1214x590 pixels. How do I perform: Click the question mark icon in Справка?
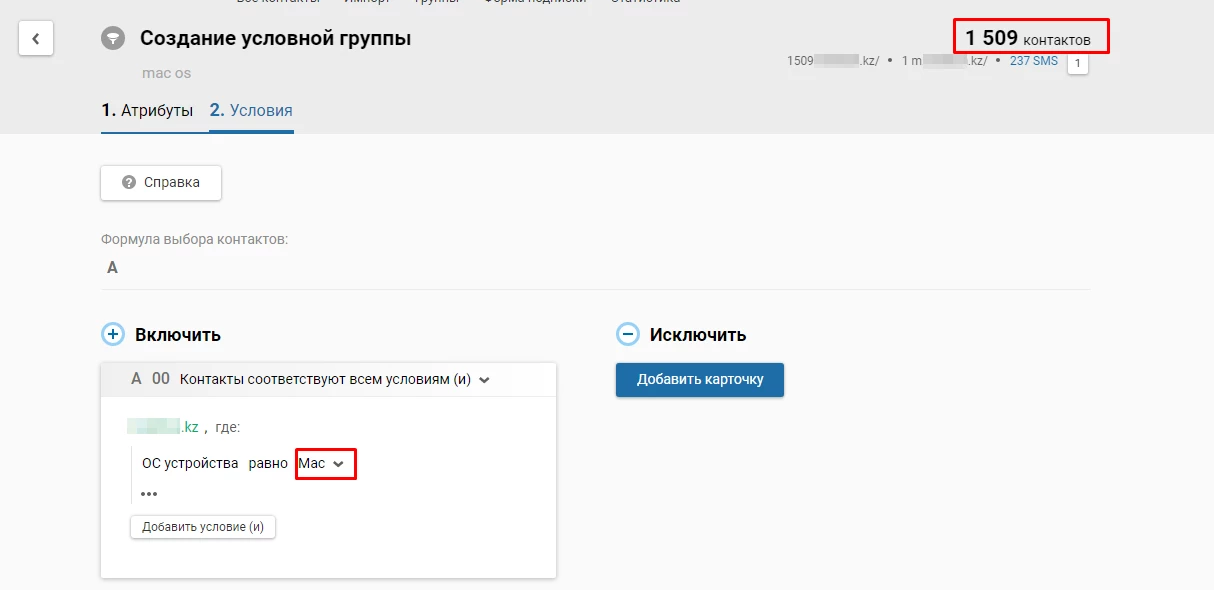(129, 182)
